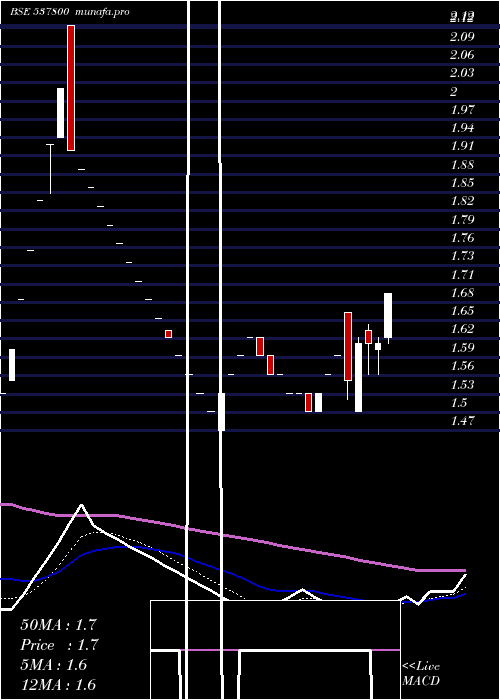Select the 1.82 price axis label
Viewport: 500px width, 700px height.
click(x=462, y=201)
